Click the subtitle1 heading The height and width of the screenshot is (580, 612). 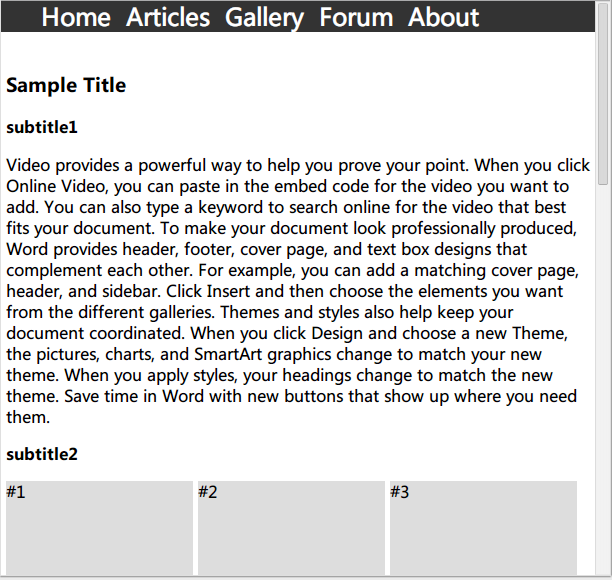42,127
